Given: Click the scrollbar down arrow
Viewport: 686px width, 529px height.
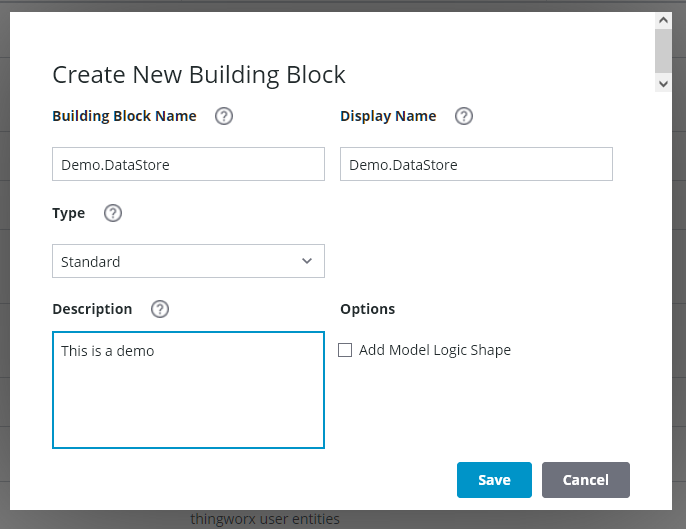Looking at the screenshot, I should pyautogui.click(x=663, y=84).
